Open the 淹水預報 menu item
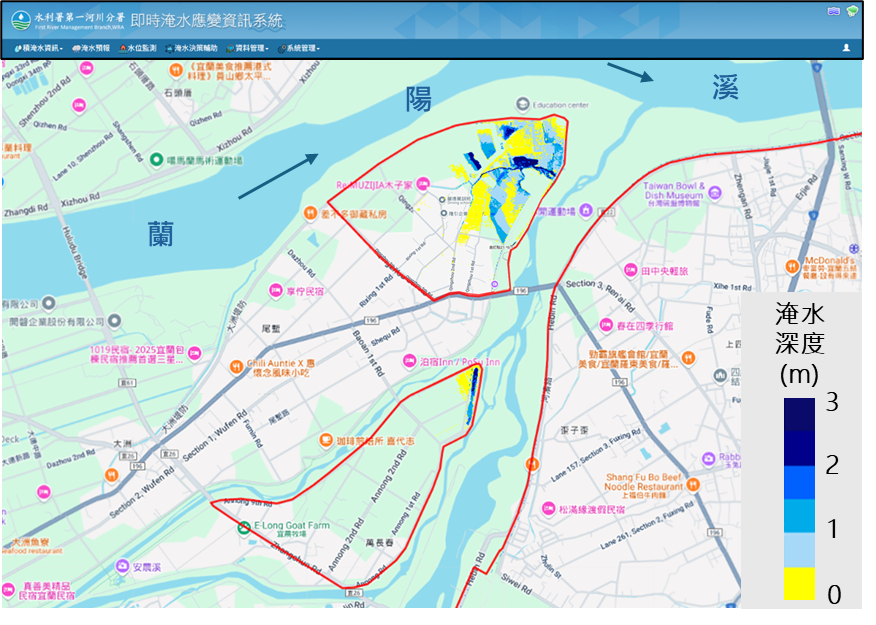The height and width of the screenshot is (625, 876). 91,48
